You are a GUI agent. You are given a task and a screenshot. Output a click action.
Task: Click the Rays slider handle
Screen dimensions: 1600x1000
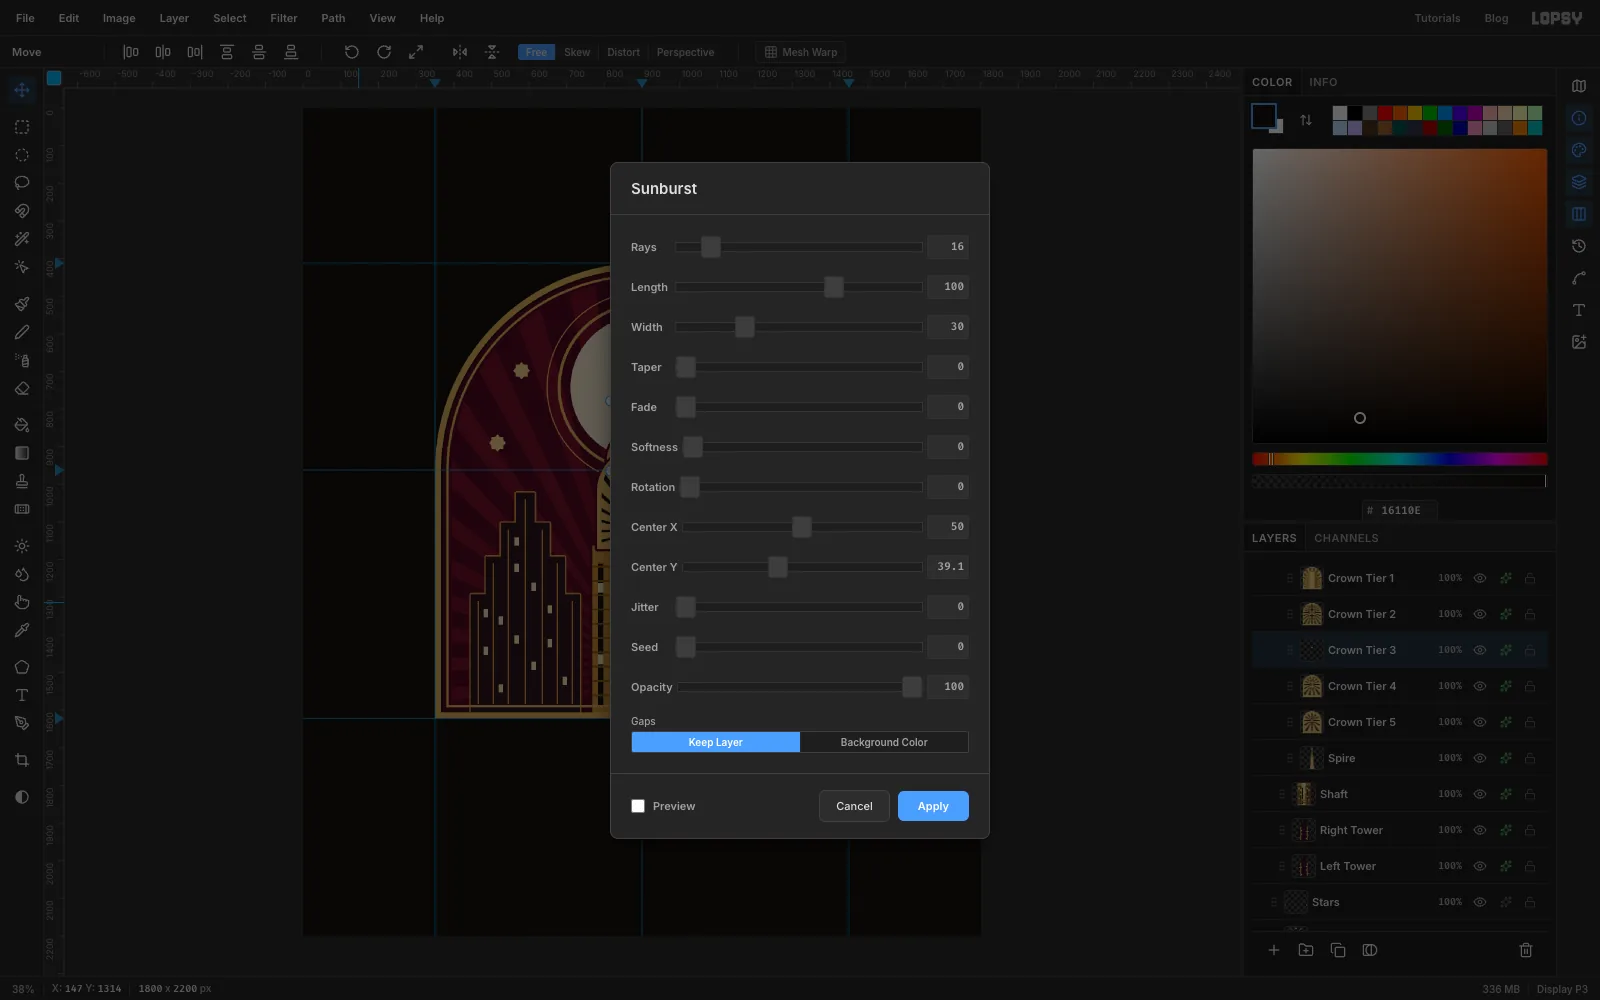coord(711,247)
